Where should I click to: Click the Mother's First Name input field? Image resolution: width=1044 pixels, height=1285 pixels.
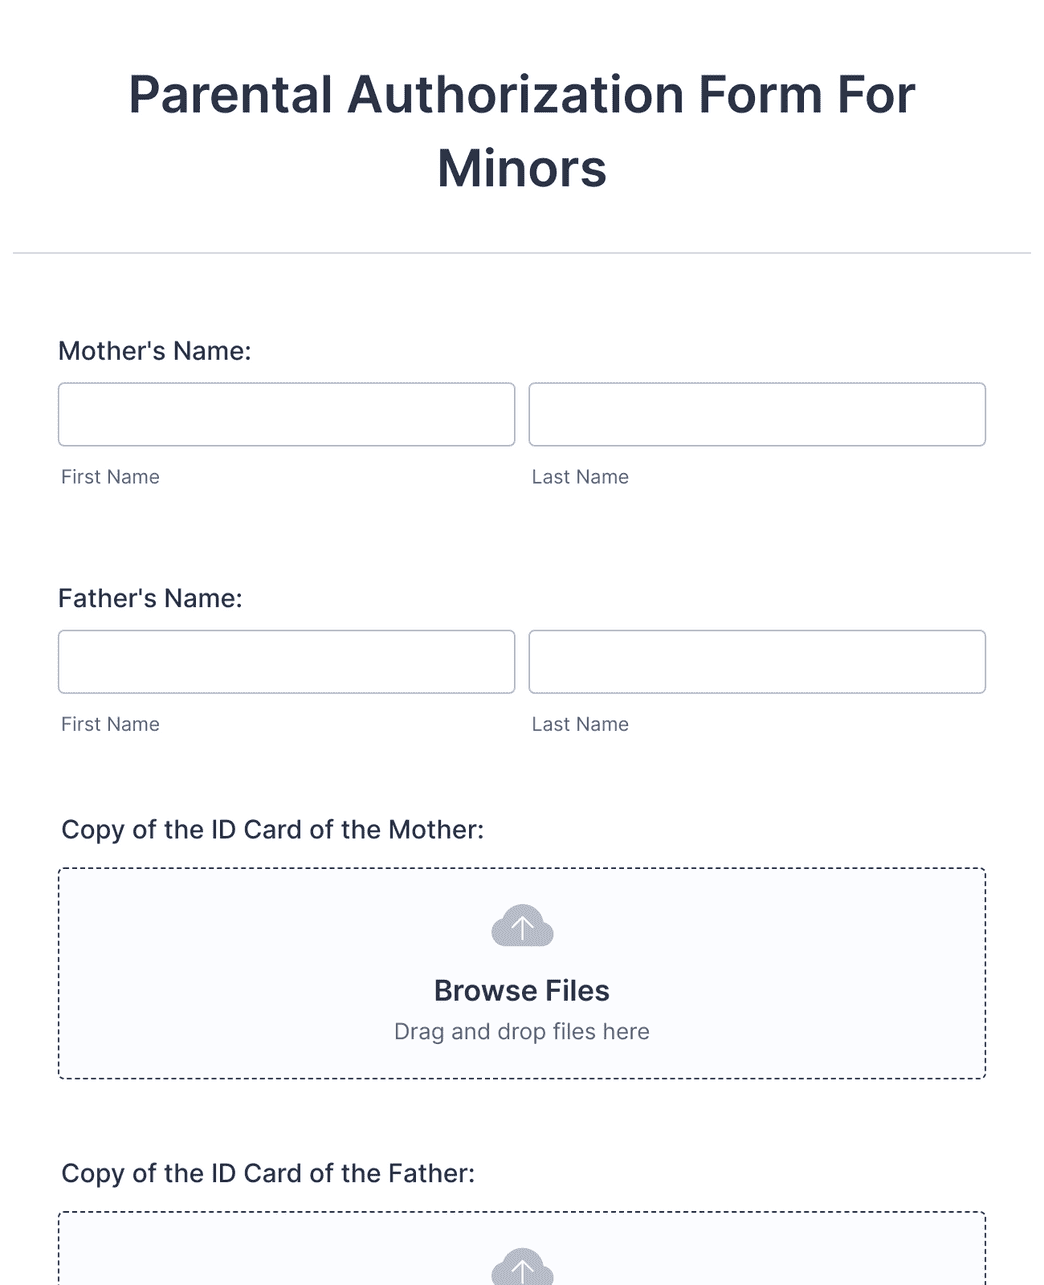(x=286, y=414)
